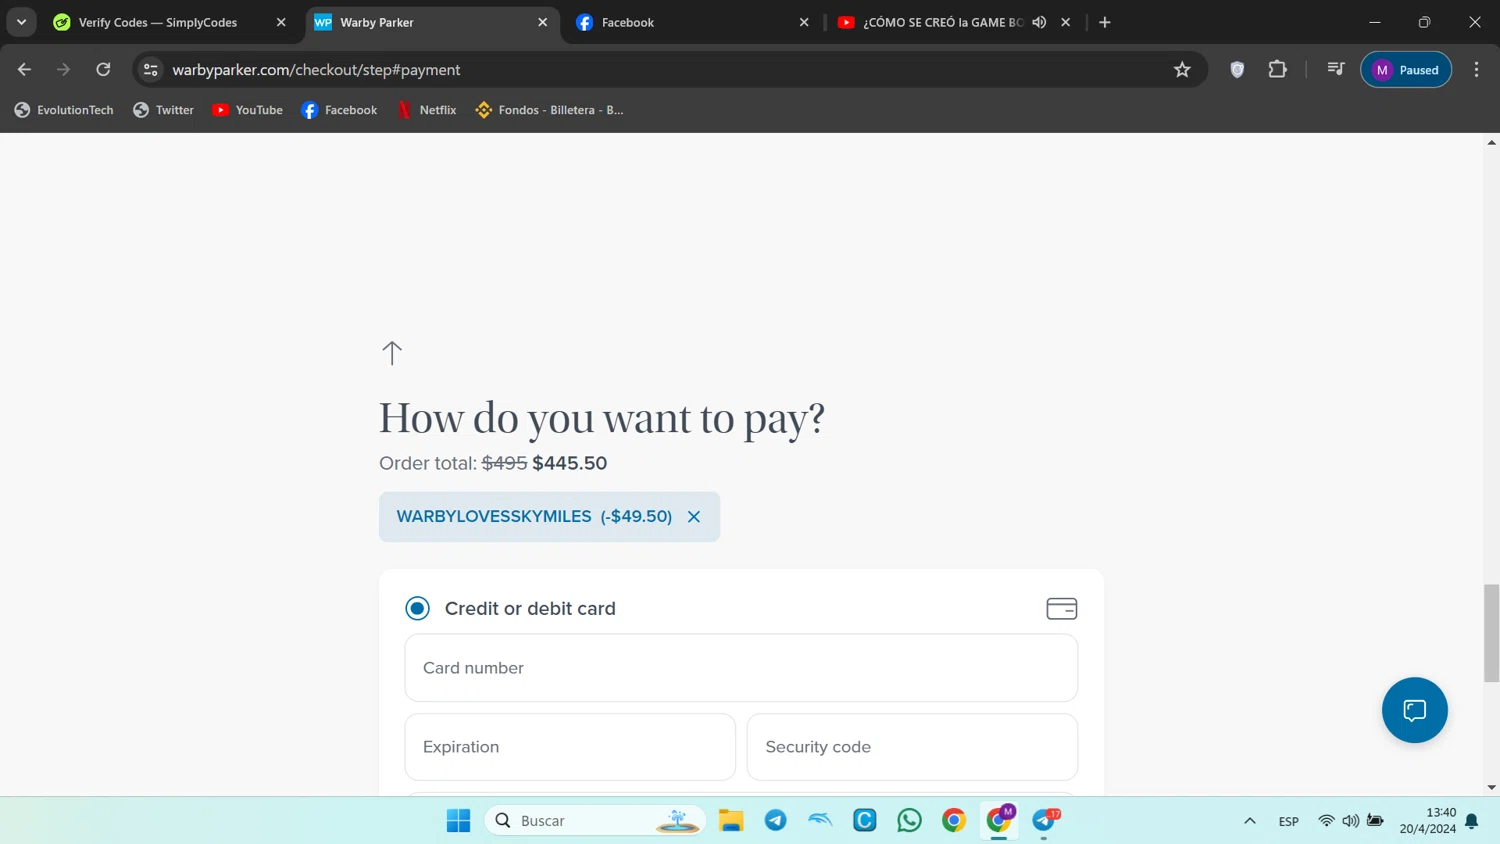Show hidden system tray icons
The image size is (1500, 844).
click(x=1249, y=821)
